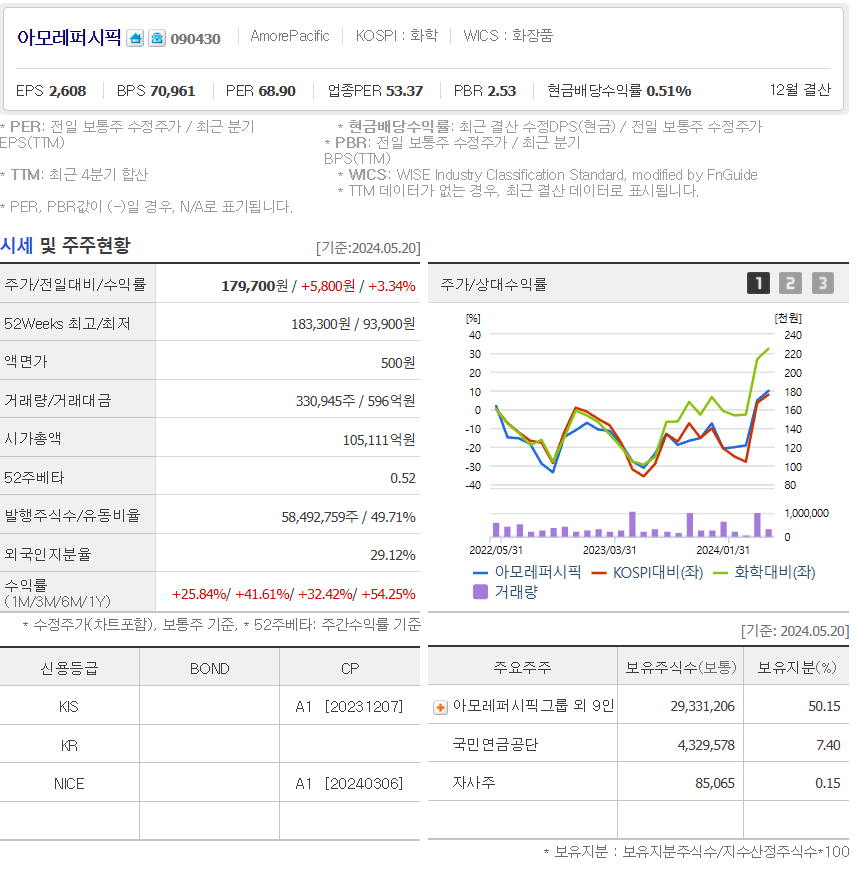
Task: Click the AmorePacific English name
Action: tap(290, 36)
